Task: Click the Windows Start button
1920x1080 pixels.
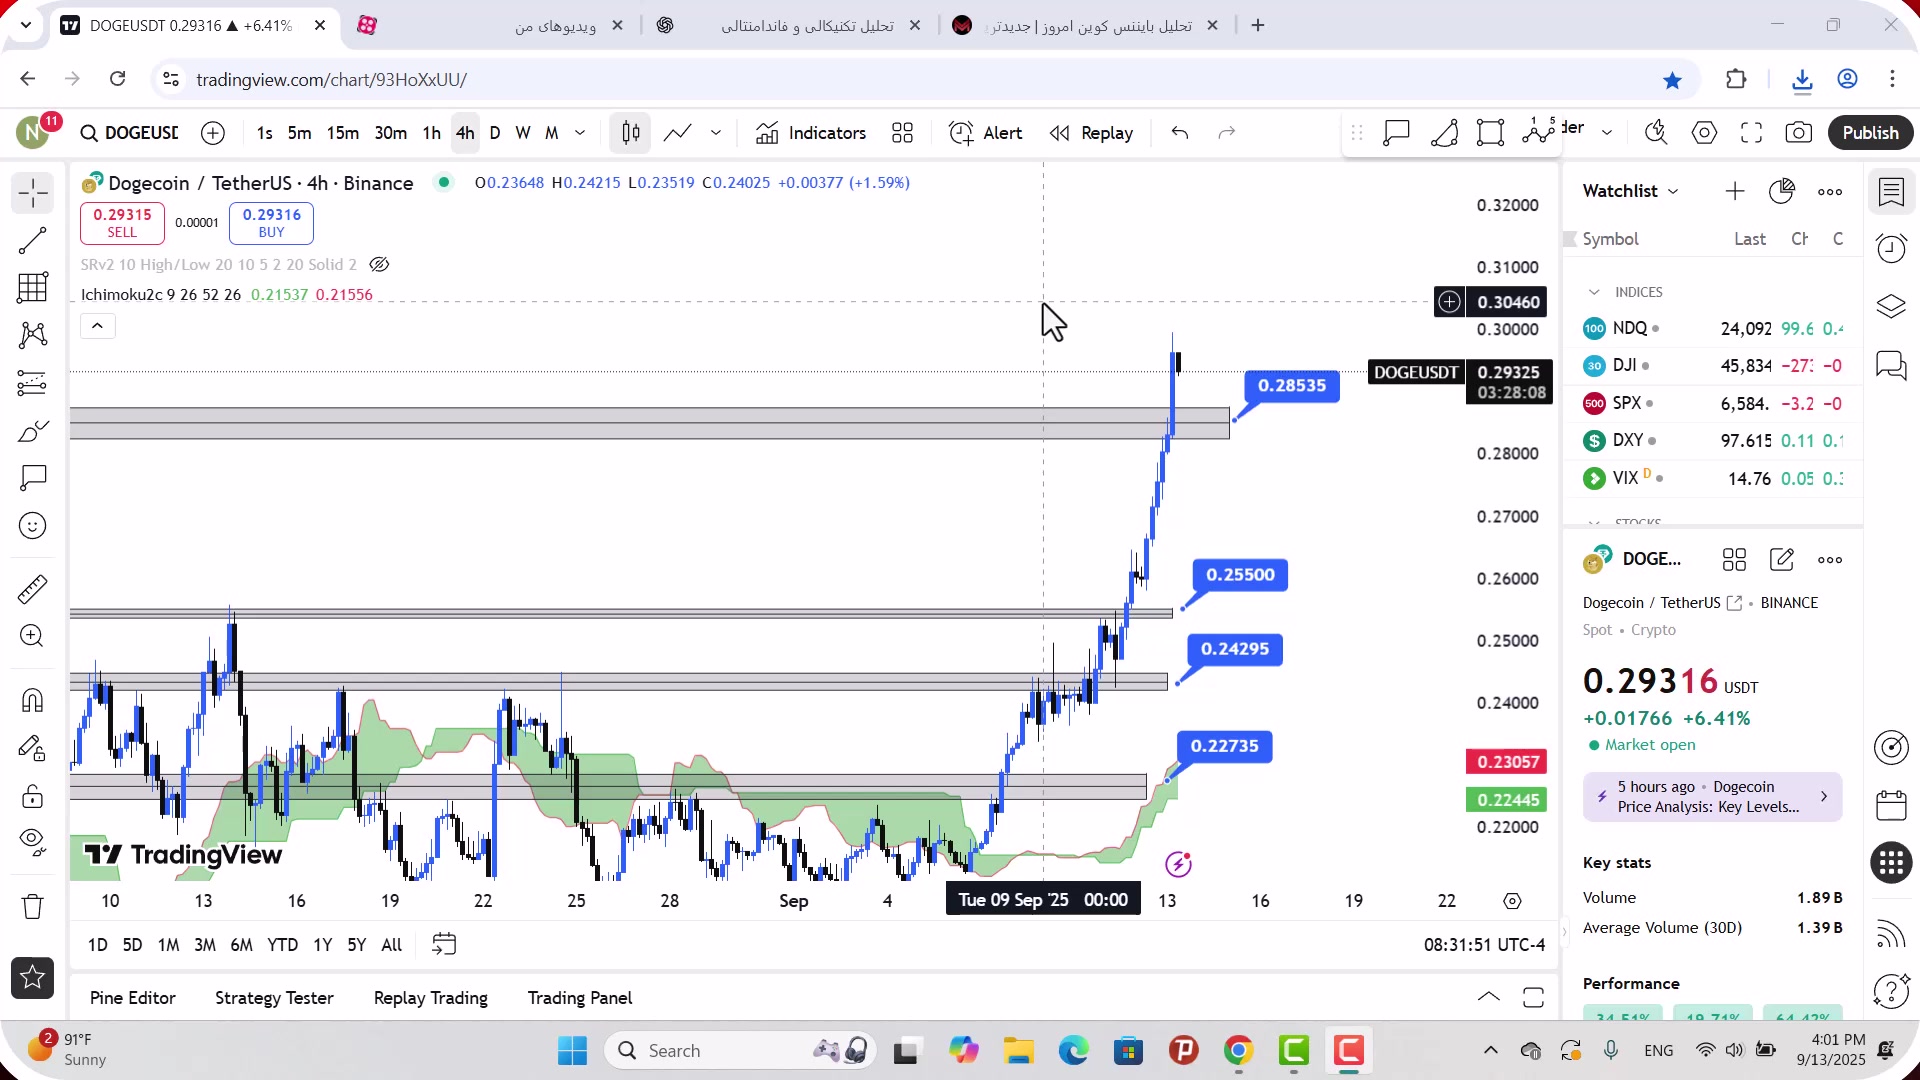Action: (573, 1051)
